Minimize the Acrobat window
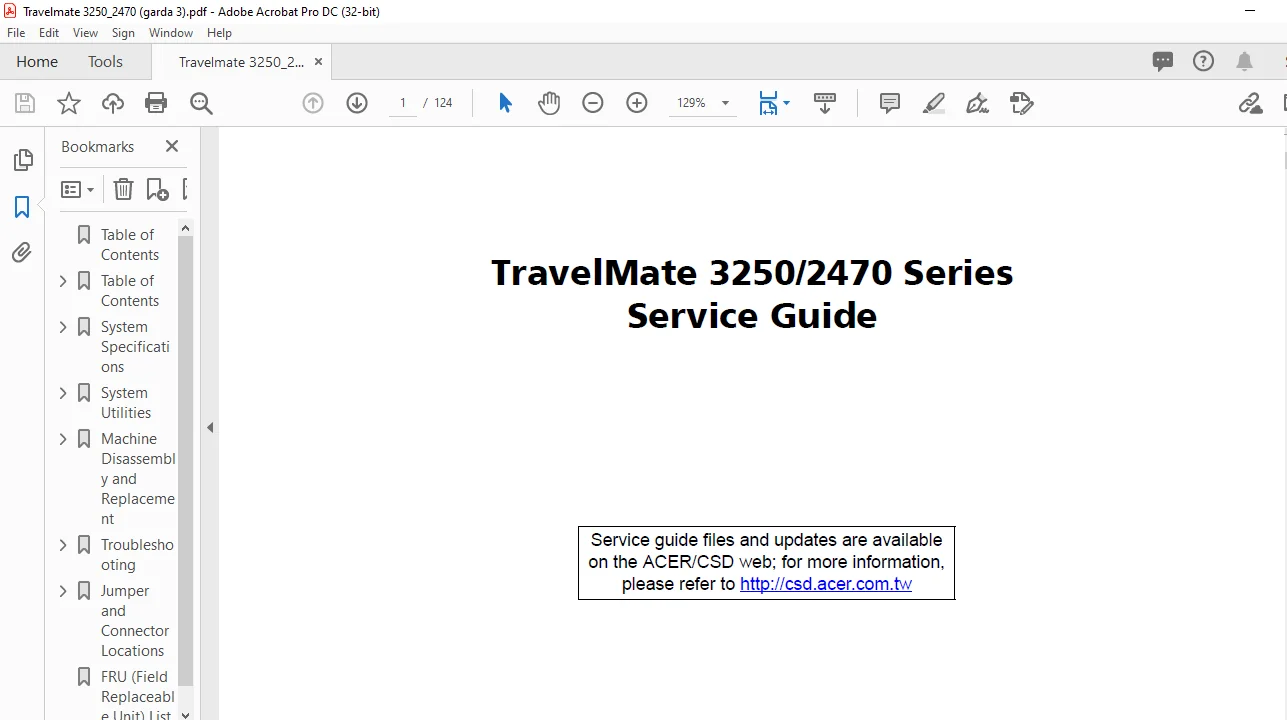1287x720 pixels. pyautogui.click(x=1250, y=11)
